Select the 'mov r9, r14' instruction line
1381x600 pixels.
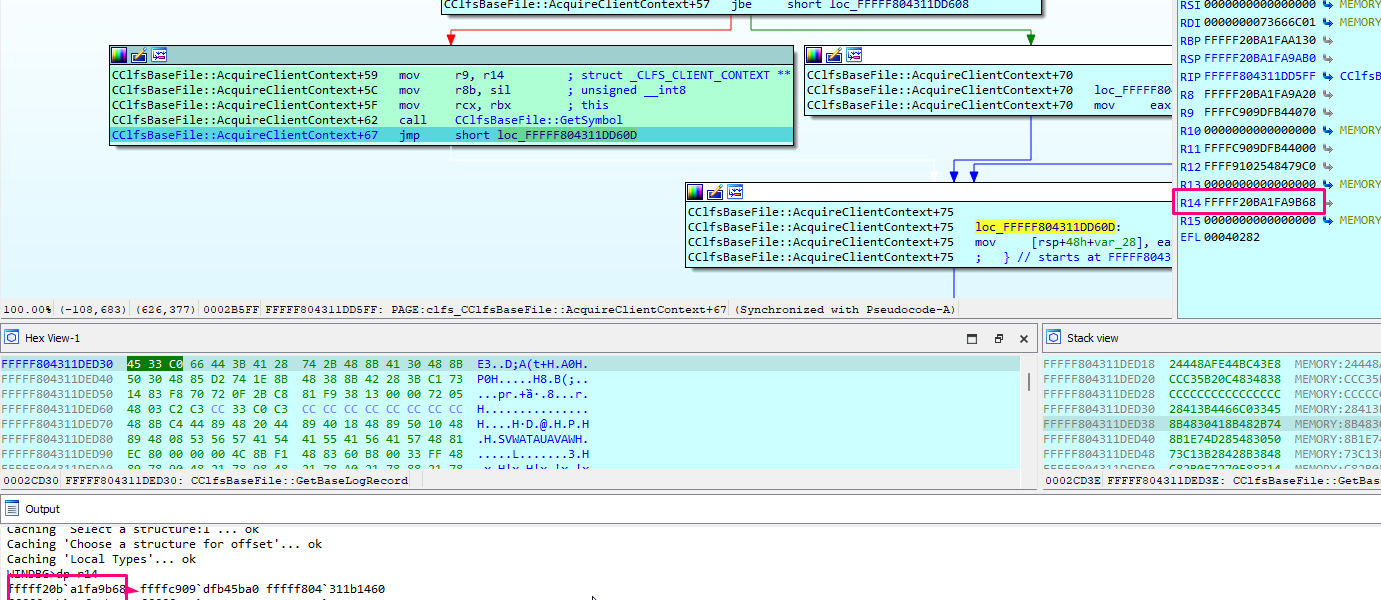(451, 75)
